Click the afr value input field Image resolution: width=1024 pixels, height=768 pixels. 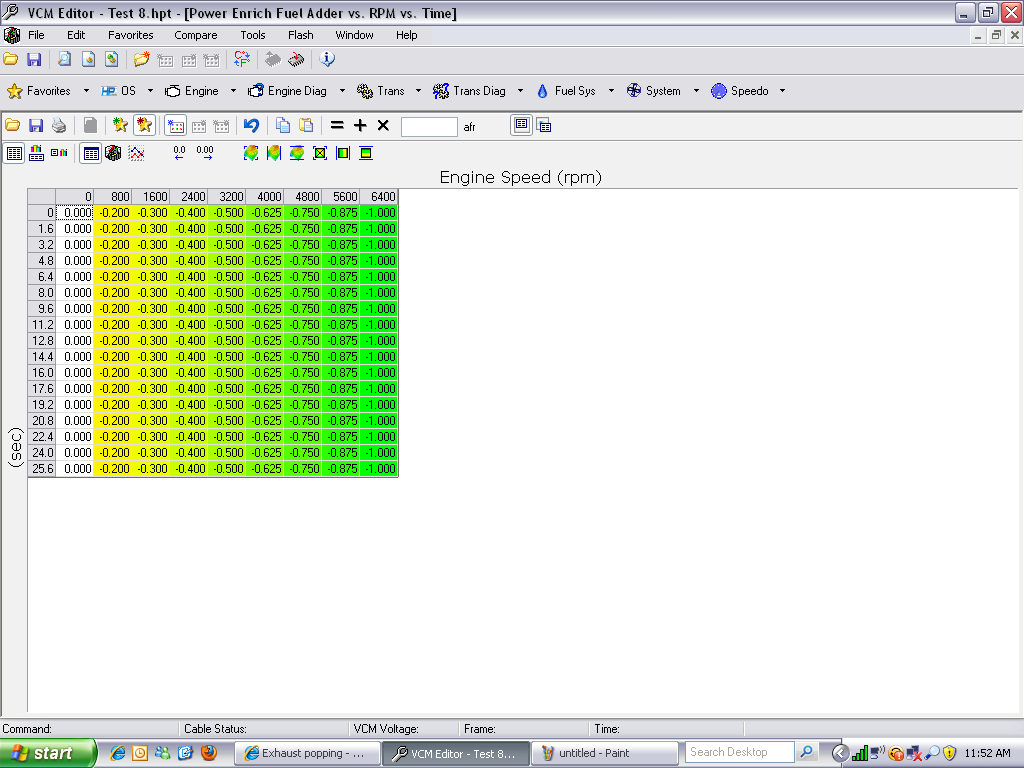429,127
